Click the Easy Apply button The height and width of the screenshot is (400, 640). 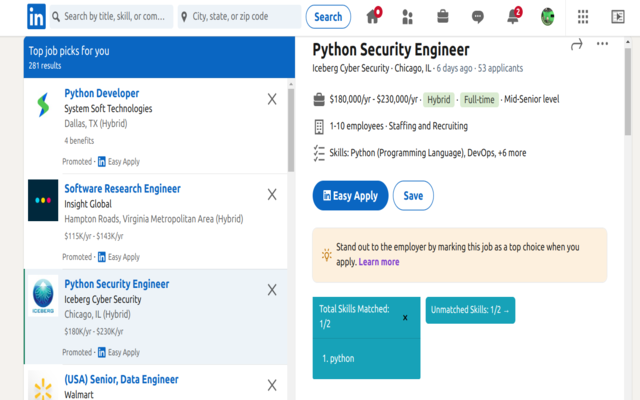pyautogui.click(x=350, y=196)
